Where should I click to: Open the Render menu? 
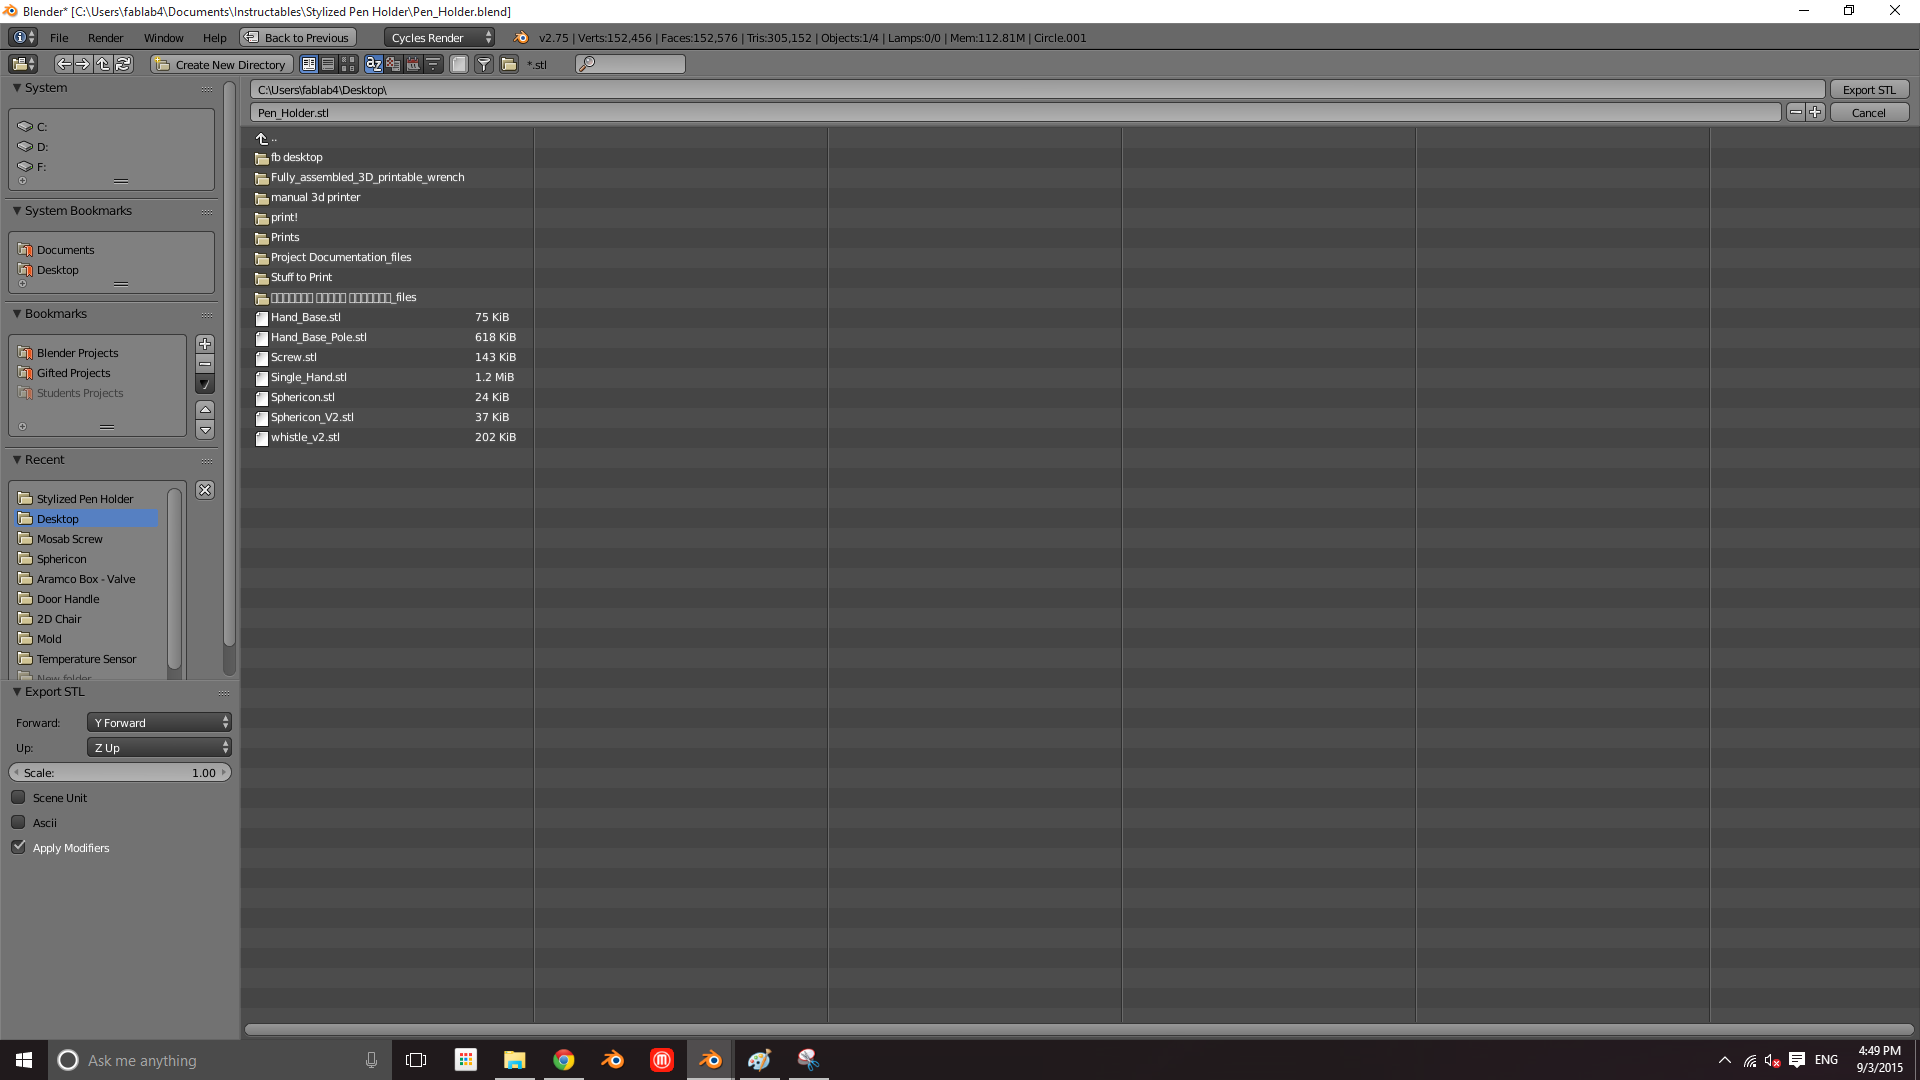pos(105,37)
